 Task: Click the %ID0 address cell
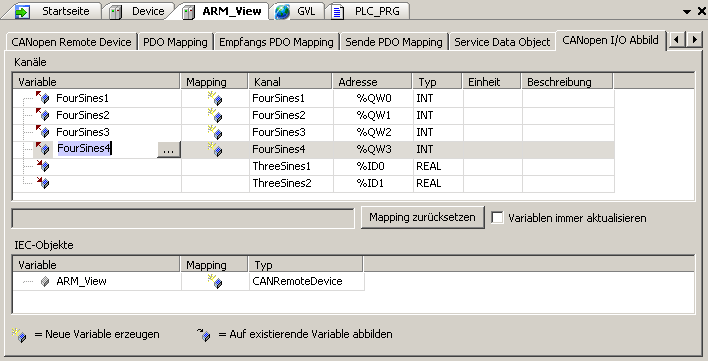(373, 166)
